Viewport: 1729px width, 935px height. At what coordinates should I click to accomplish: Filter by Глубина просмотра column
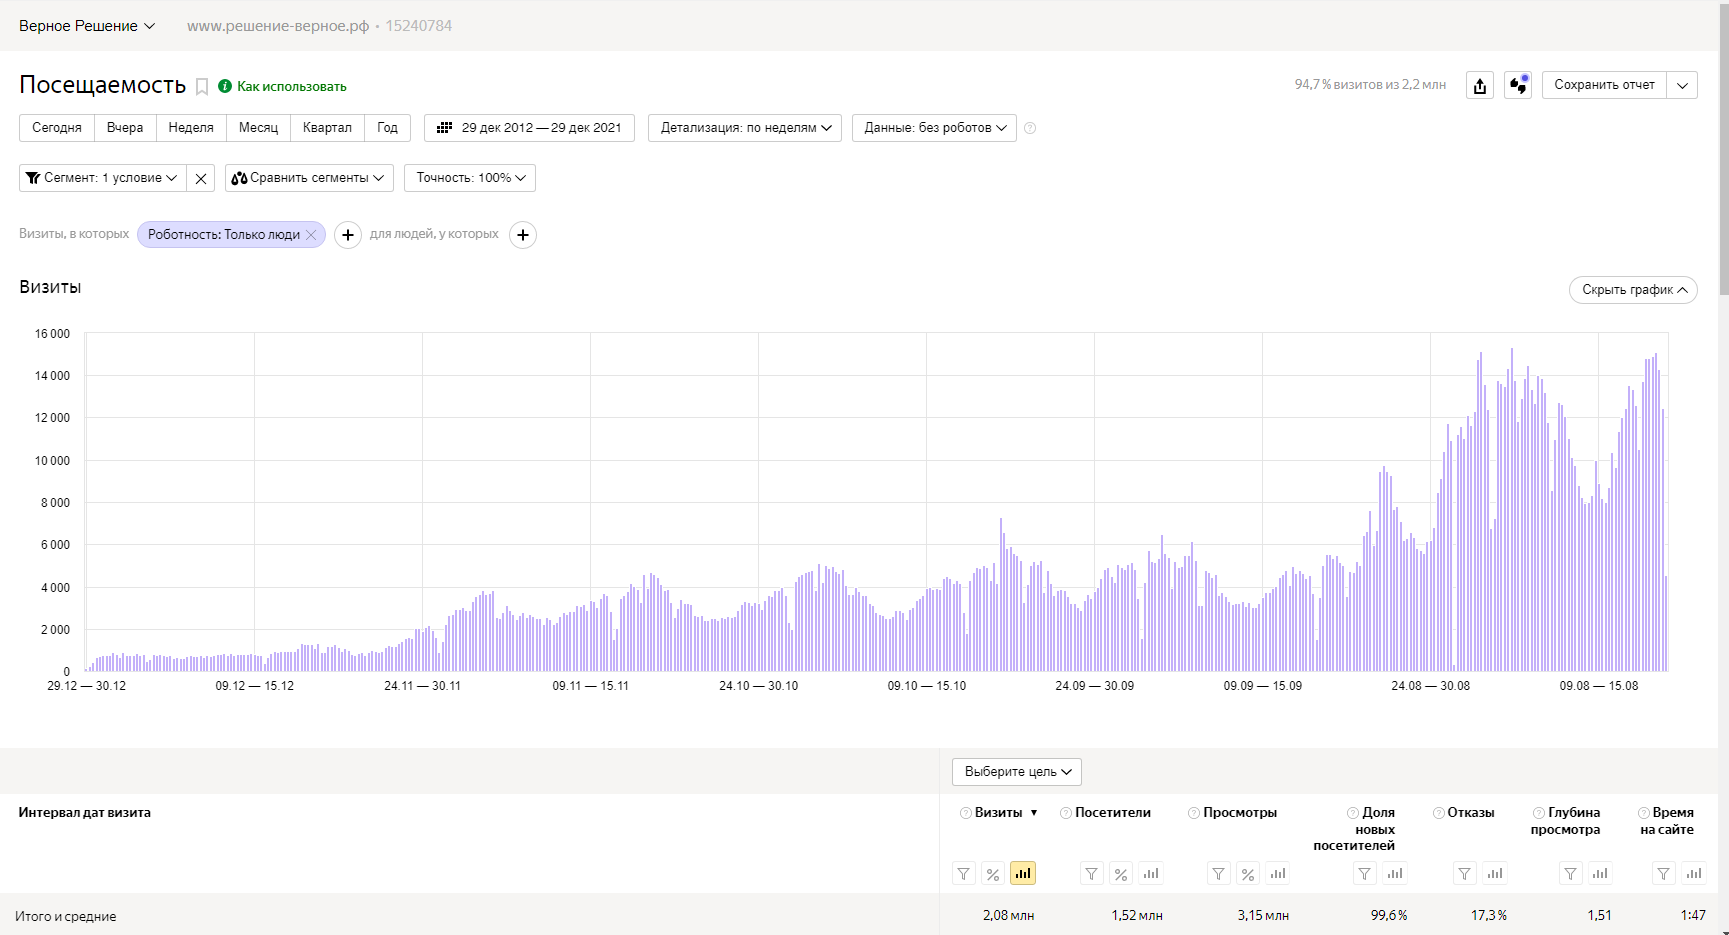[x=1571, y=874]
